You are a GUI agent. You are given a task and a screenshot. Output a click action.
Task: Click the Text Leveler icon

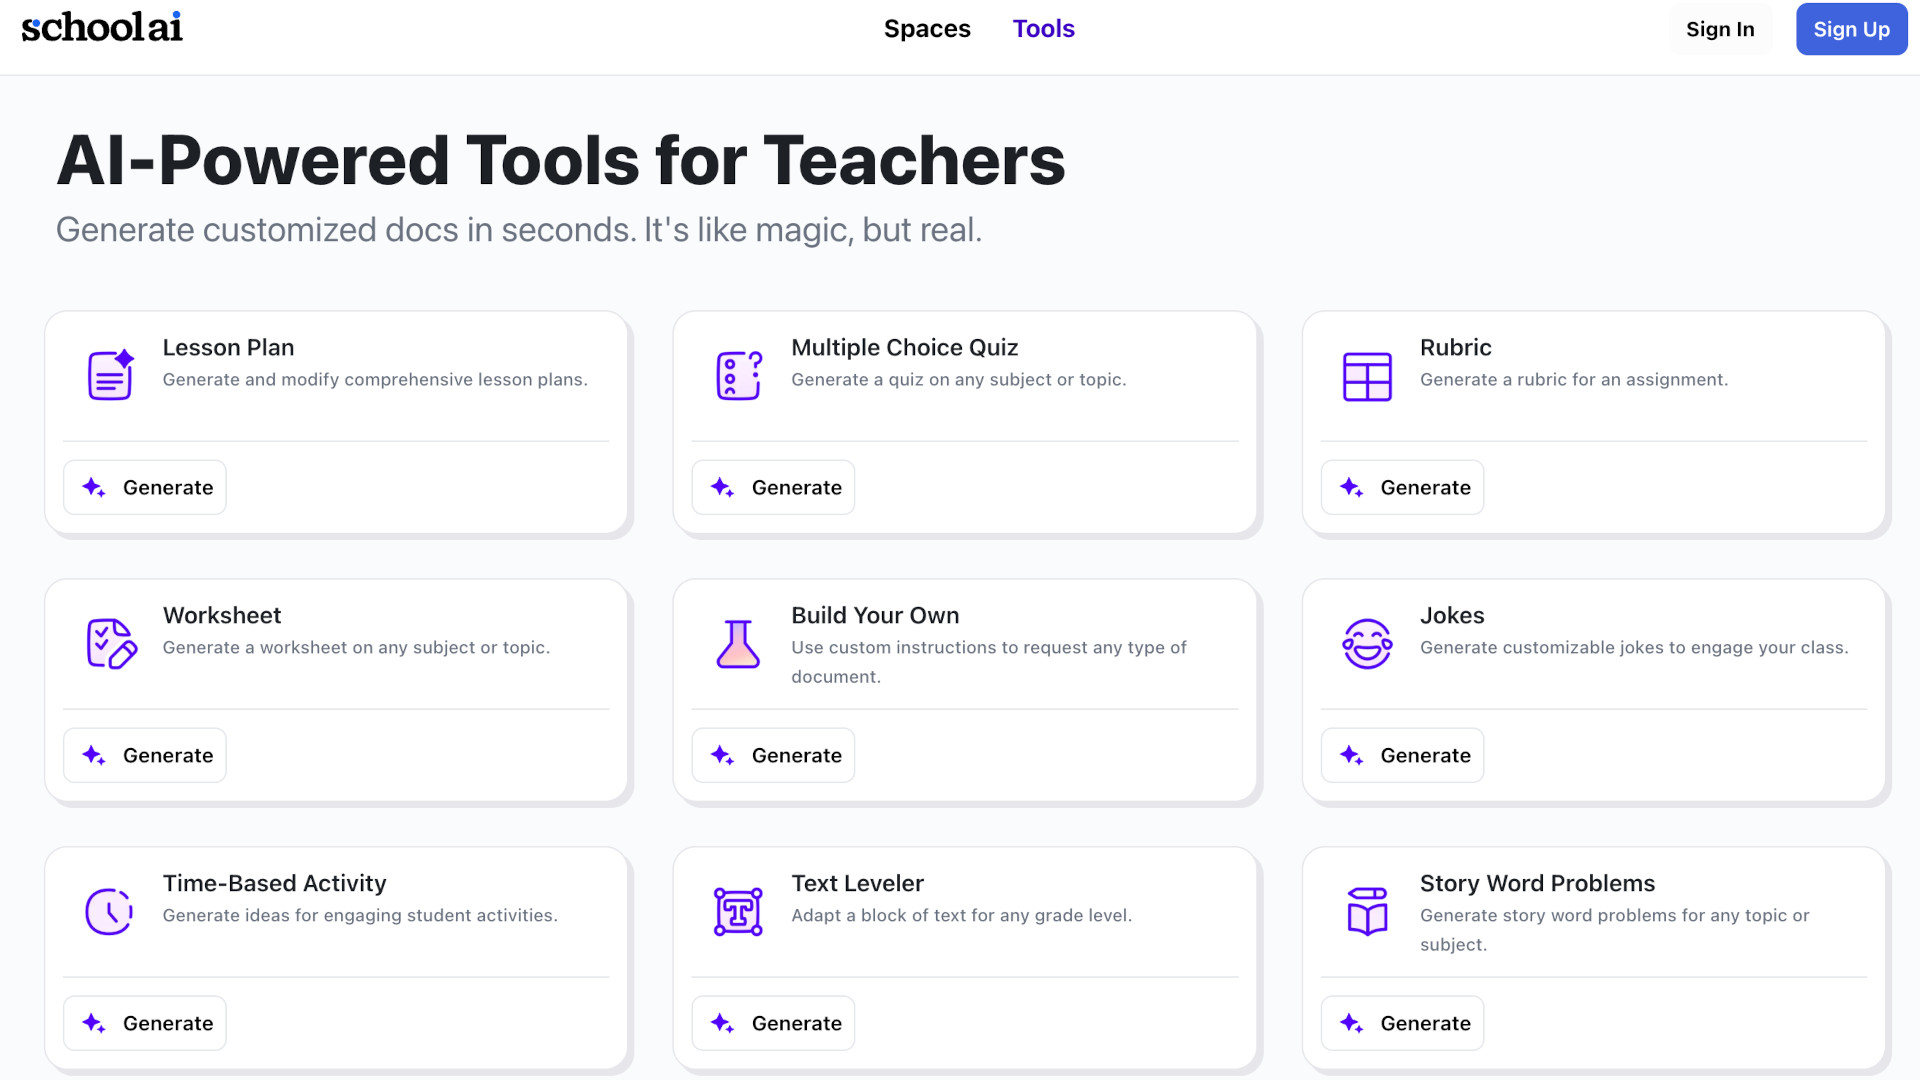click(738, 911)
